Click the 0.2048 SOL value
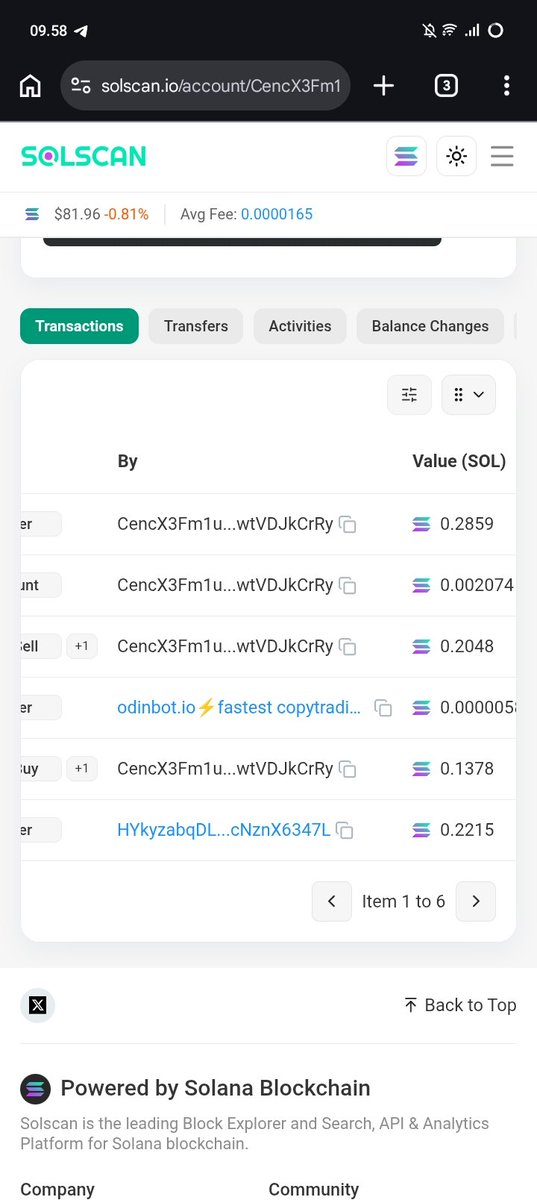Screen dimensions: 537x1200 click(467, 646)
